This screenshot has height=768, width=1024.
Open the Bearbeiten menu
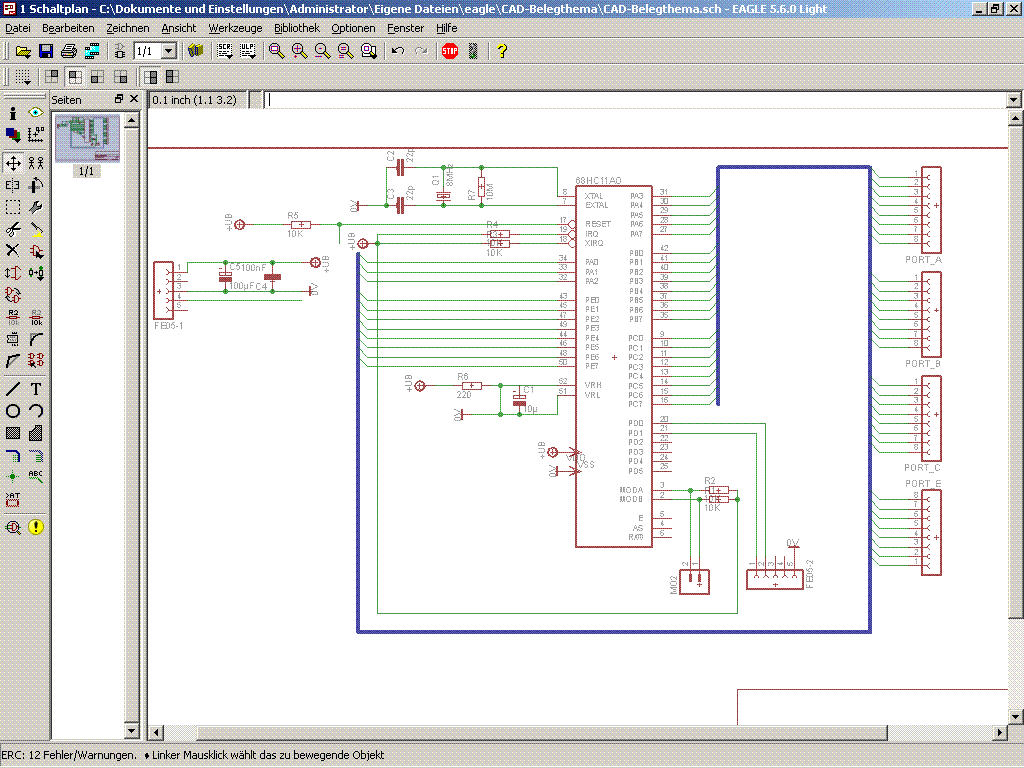(68, 28)
